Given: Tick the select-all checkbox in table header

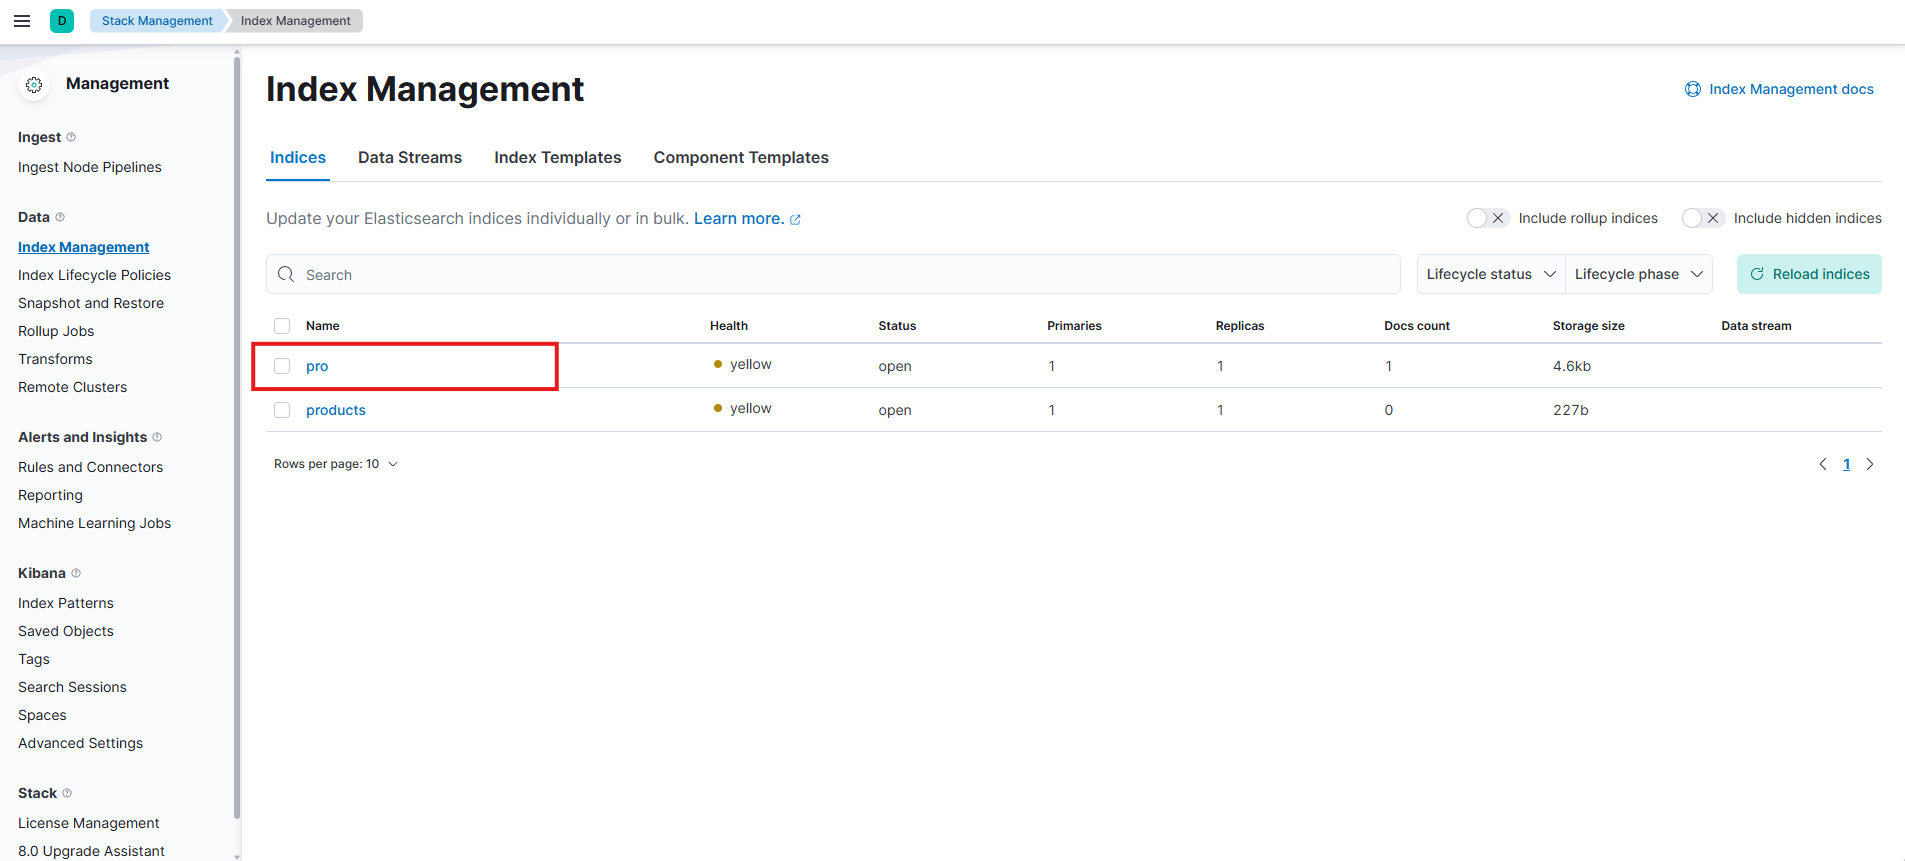Looking at the screenshot, I should 282,326.
